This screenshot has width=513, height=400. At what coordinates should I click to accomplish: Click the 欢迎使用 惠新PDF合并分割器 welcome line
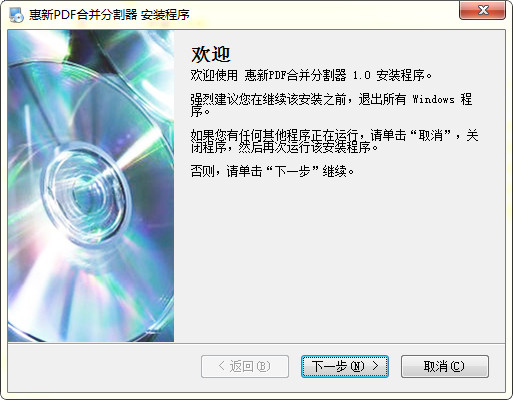[x=311, y=75]
